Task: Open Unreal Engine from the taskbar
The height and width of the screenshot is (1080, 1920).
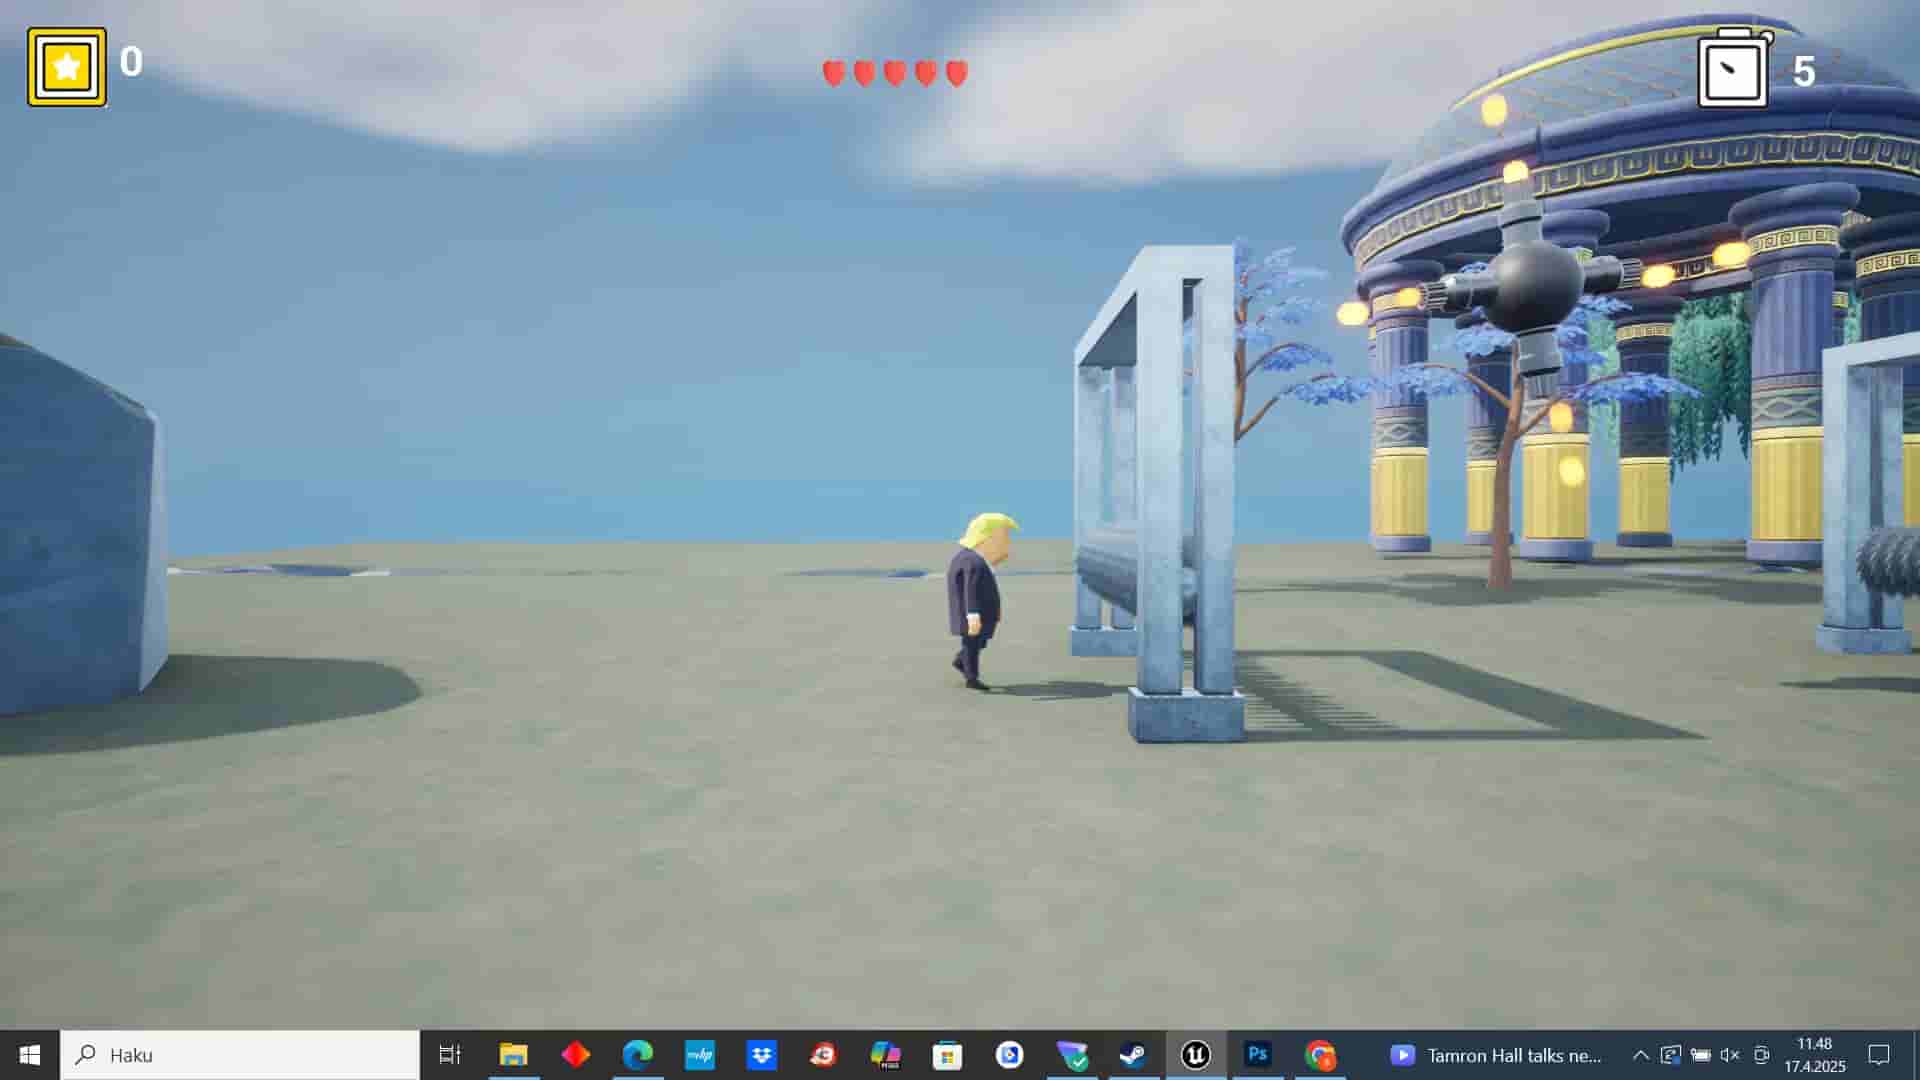Action: coord(1195,1054)
